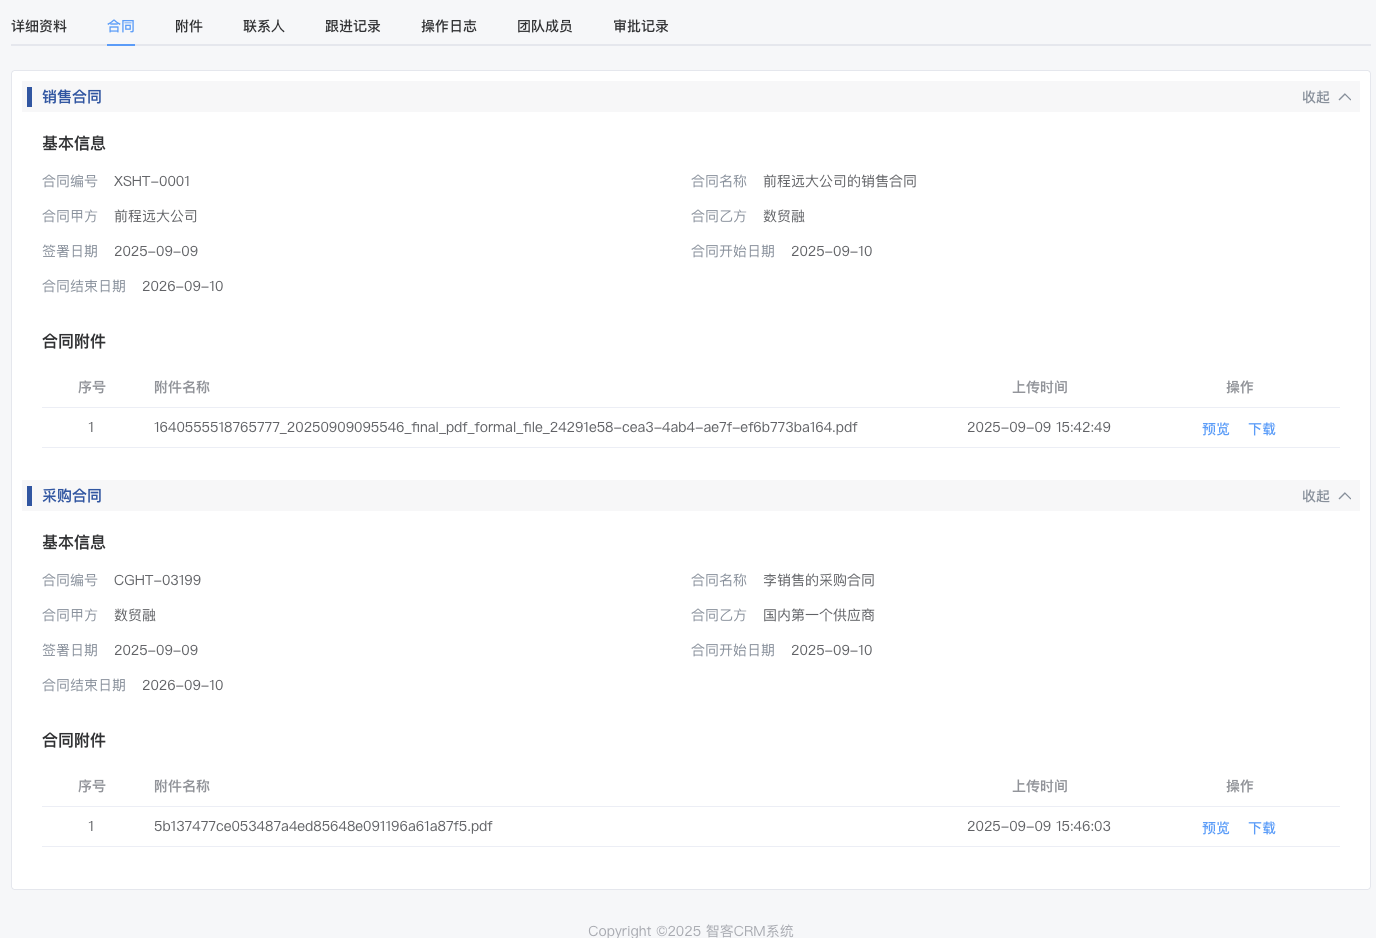Download the sales contract PDF attachment
1376x938 pixels.
pos(1262,429)
